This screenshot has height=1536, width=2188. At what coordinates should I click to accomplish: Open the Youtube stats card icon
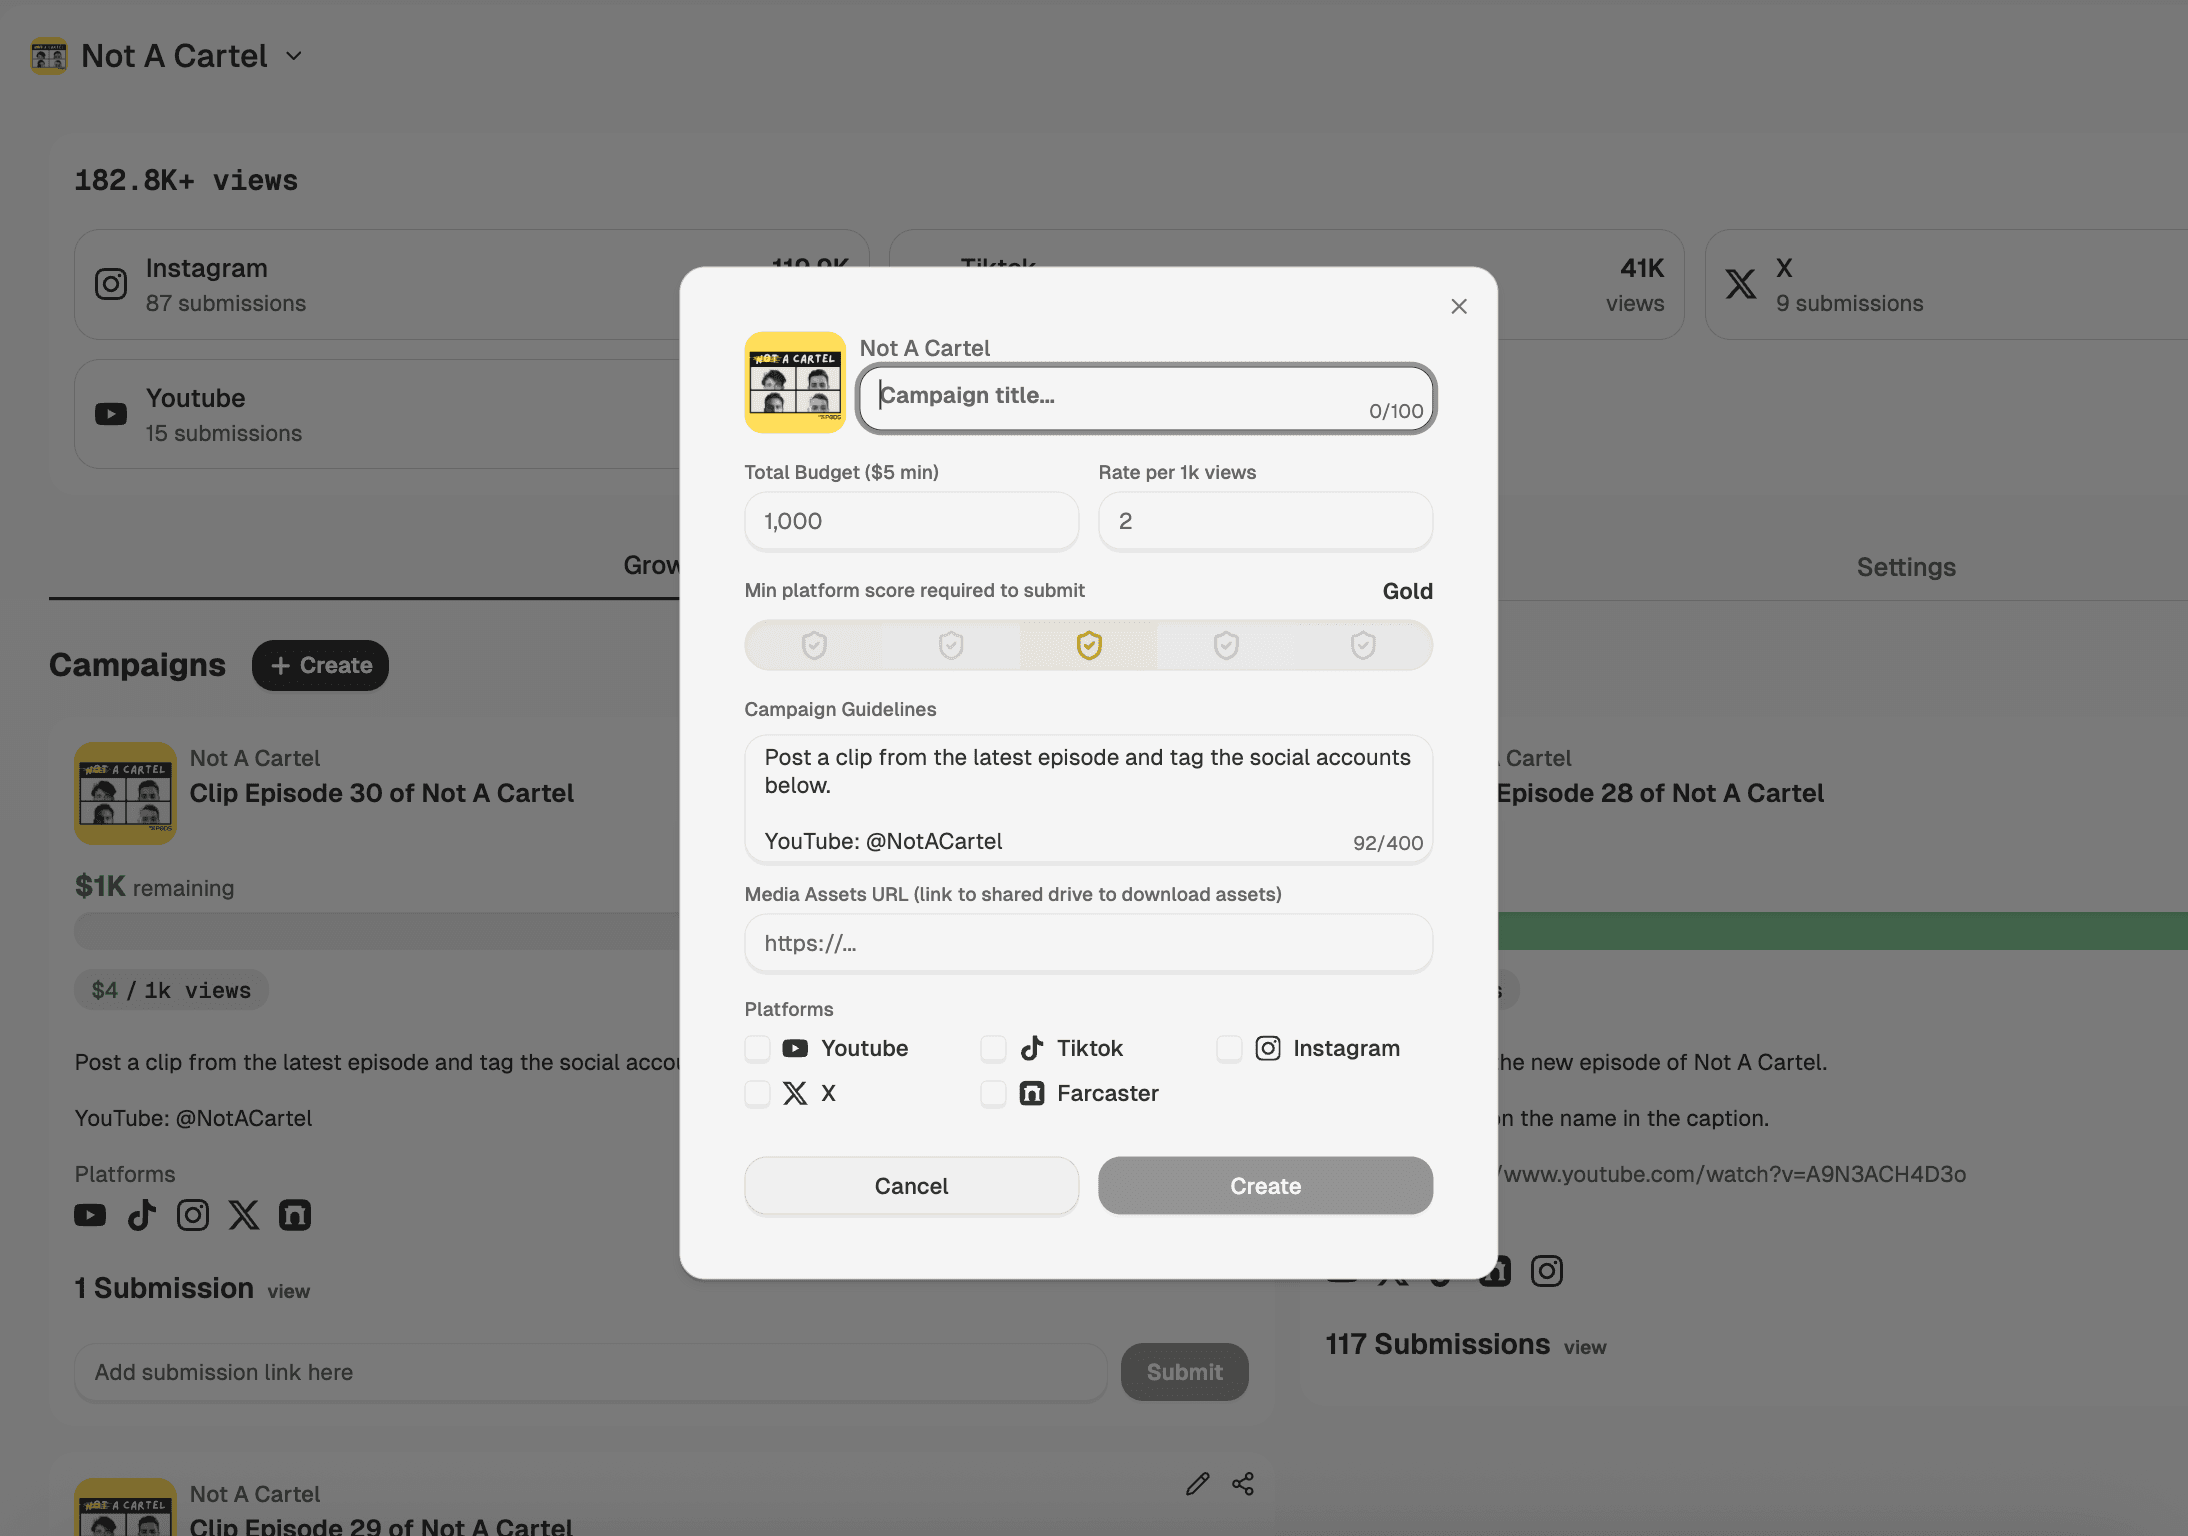(111, 414)
